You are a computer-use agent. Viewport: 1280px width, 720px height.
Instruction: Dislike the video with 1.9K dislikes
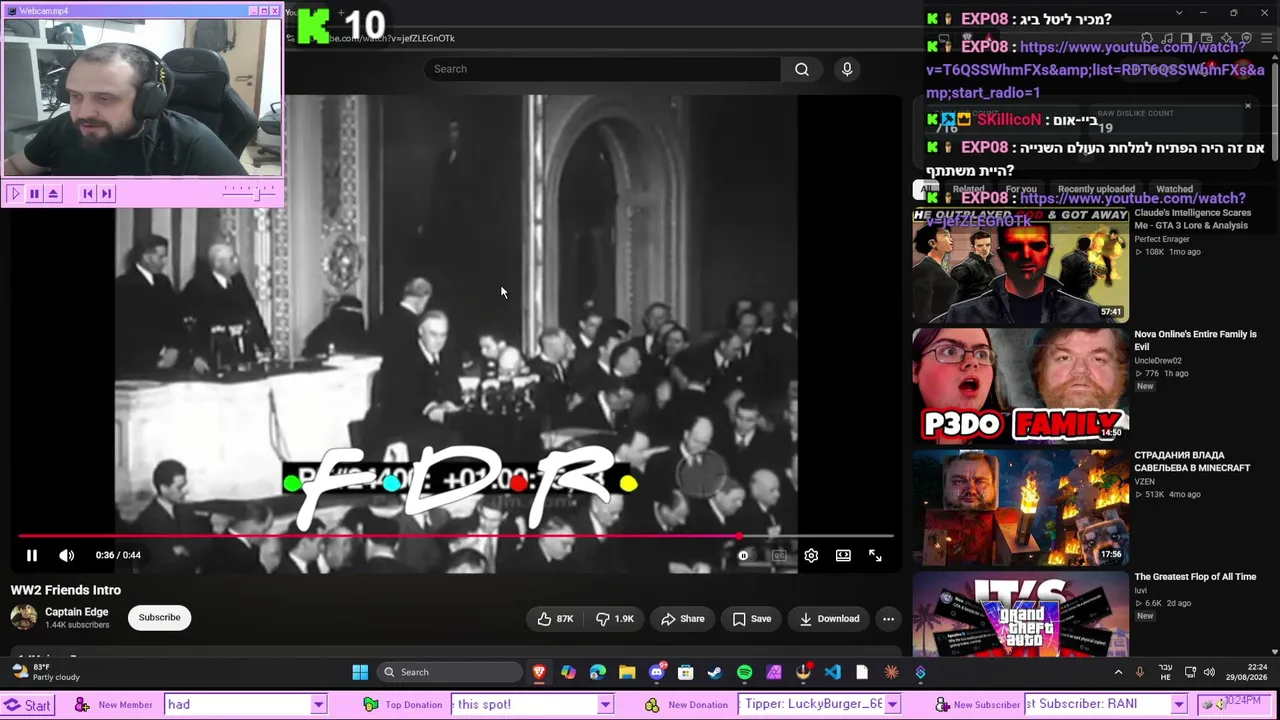pyautogui.click(x=614, y=619)
